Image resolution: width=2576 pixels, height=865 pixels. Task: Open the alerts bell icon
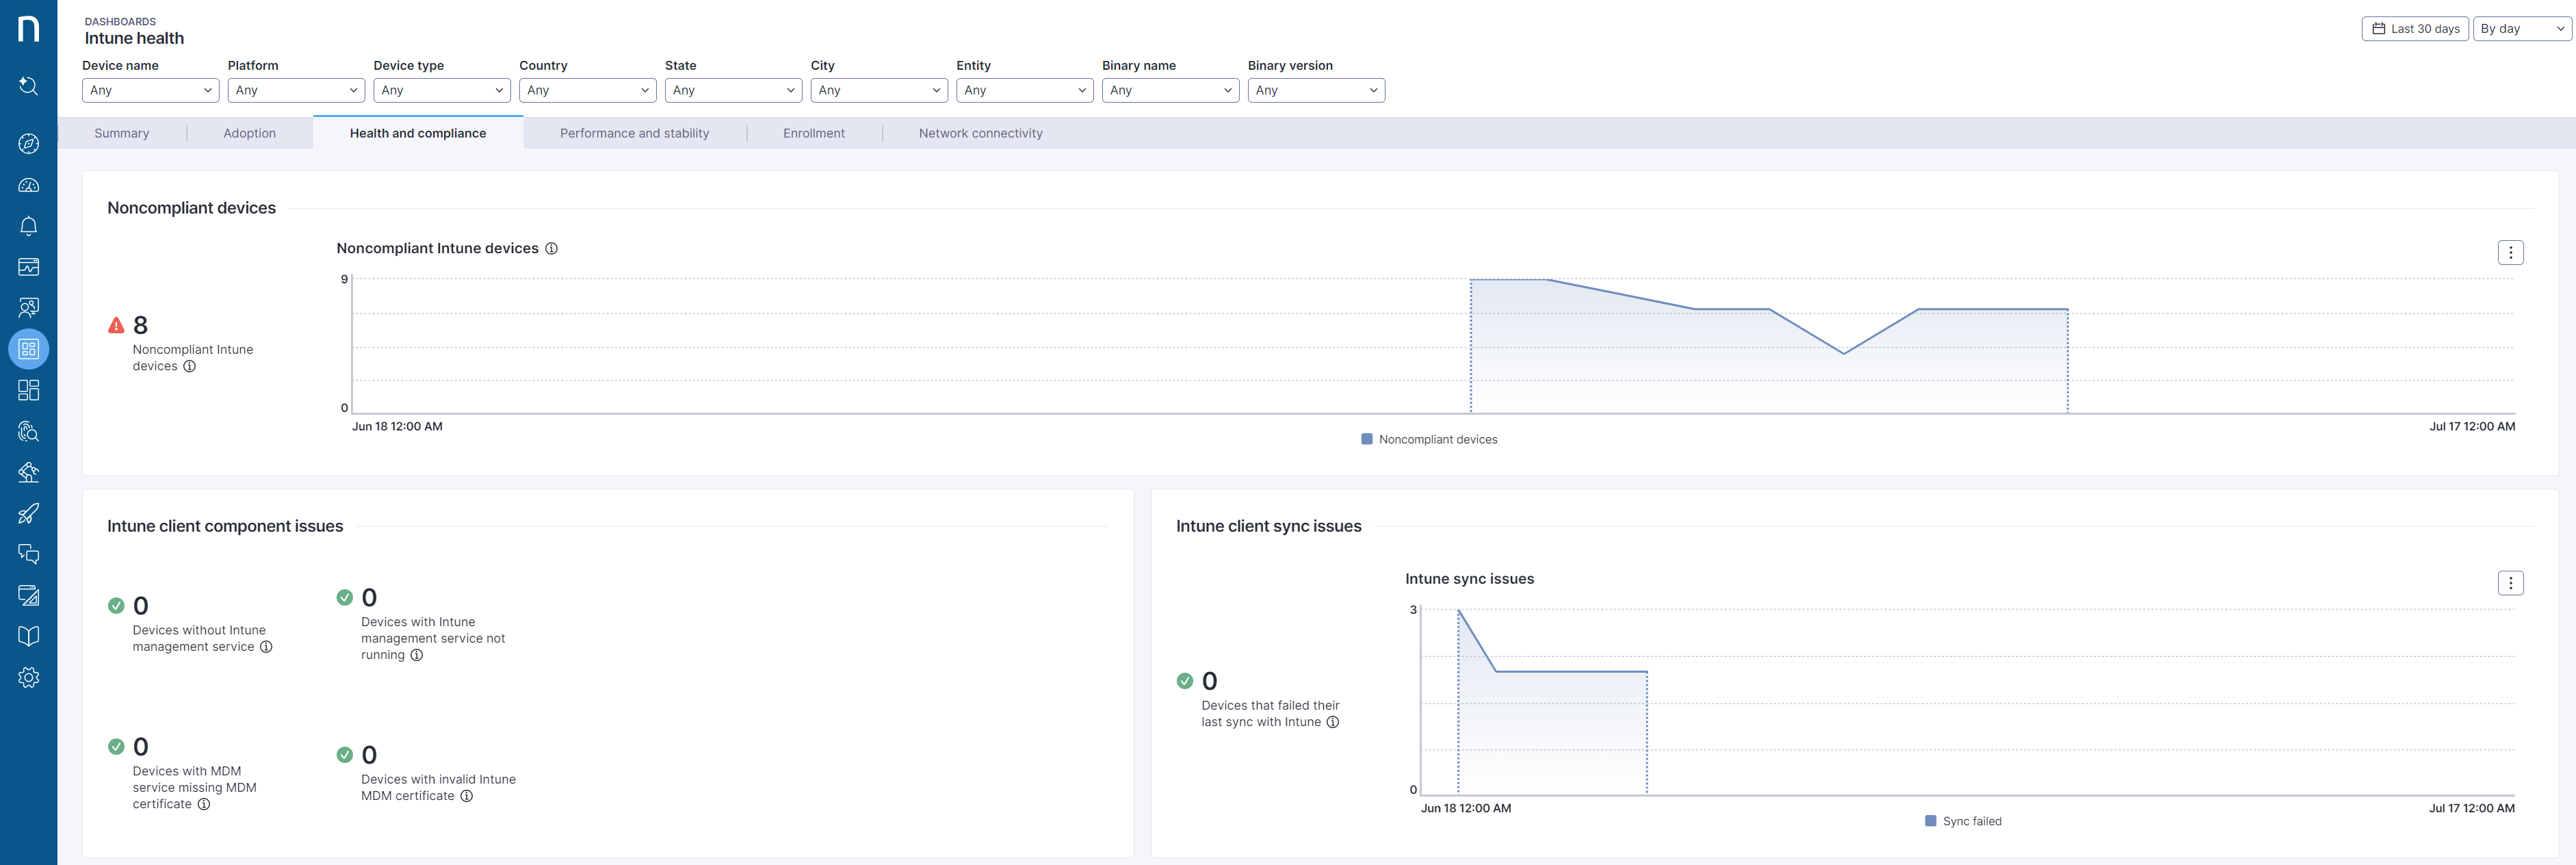click(x=28, y=226)
